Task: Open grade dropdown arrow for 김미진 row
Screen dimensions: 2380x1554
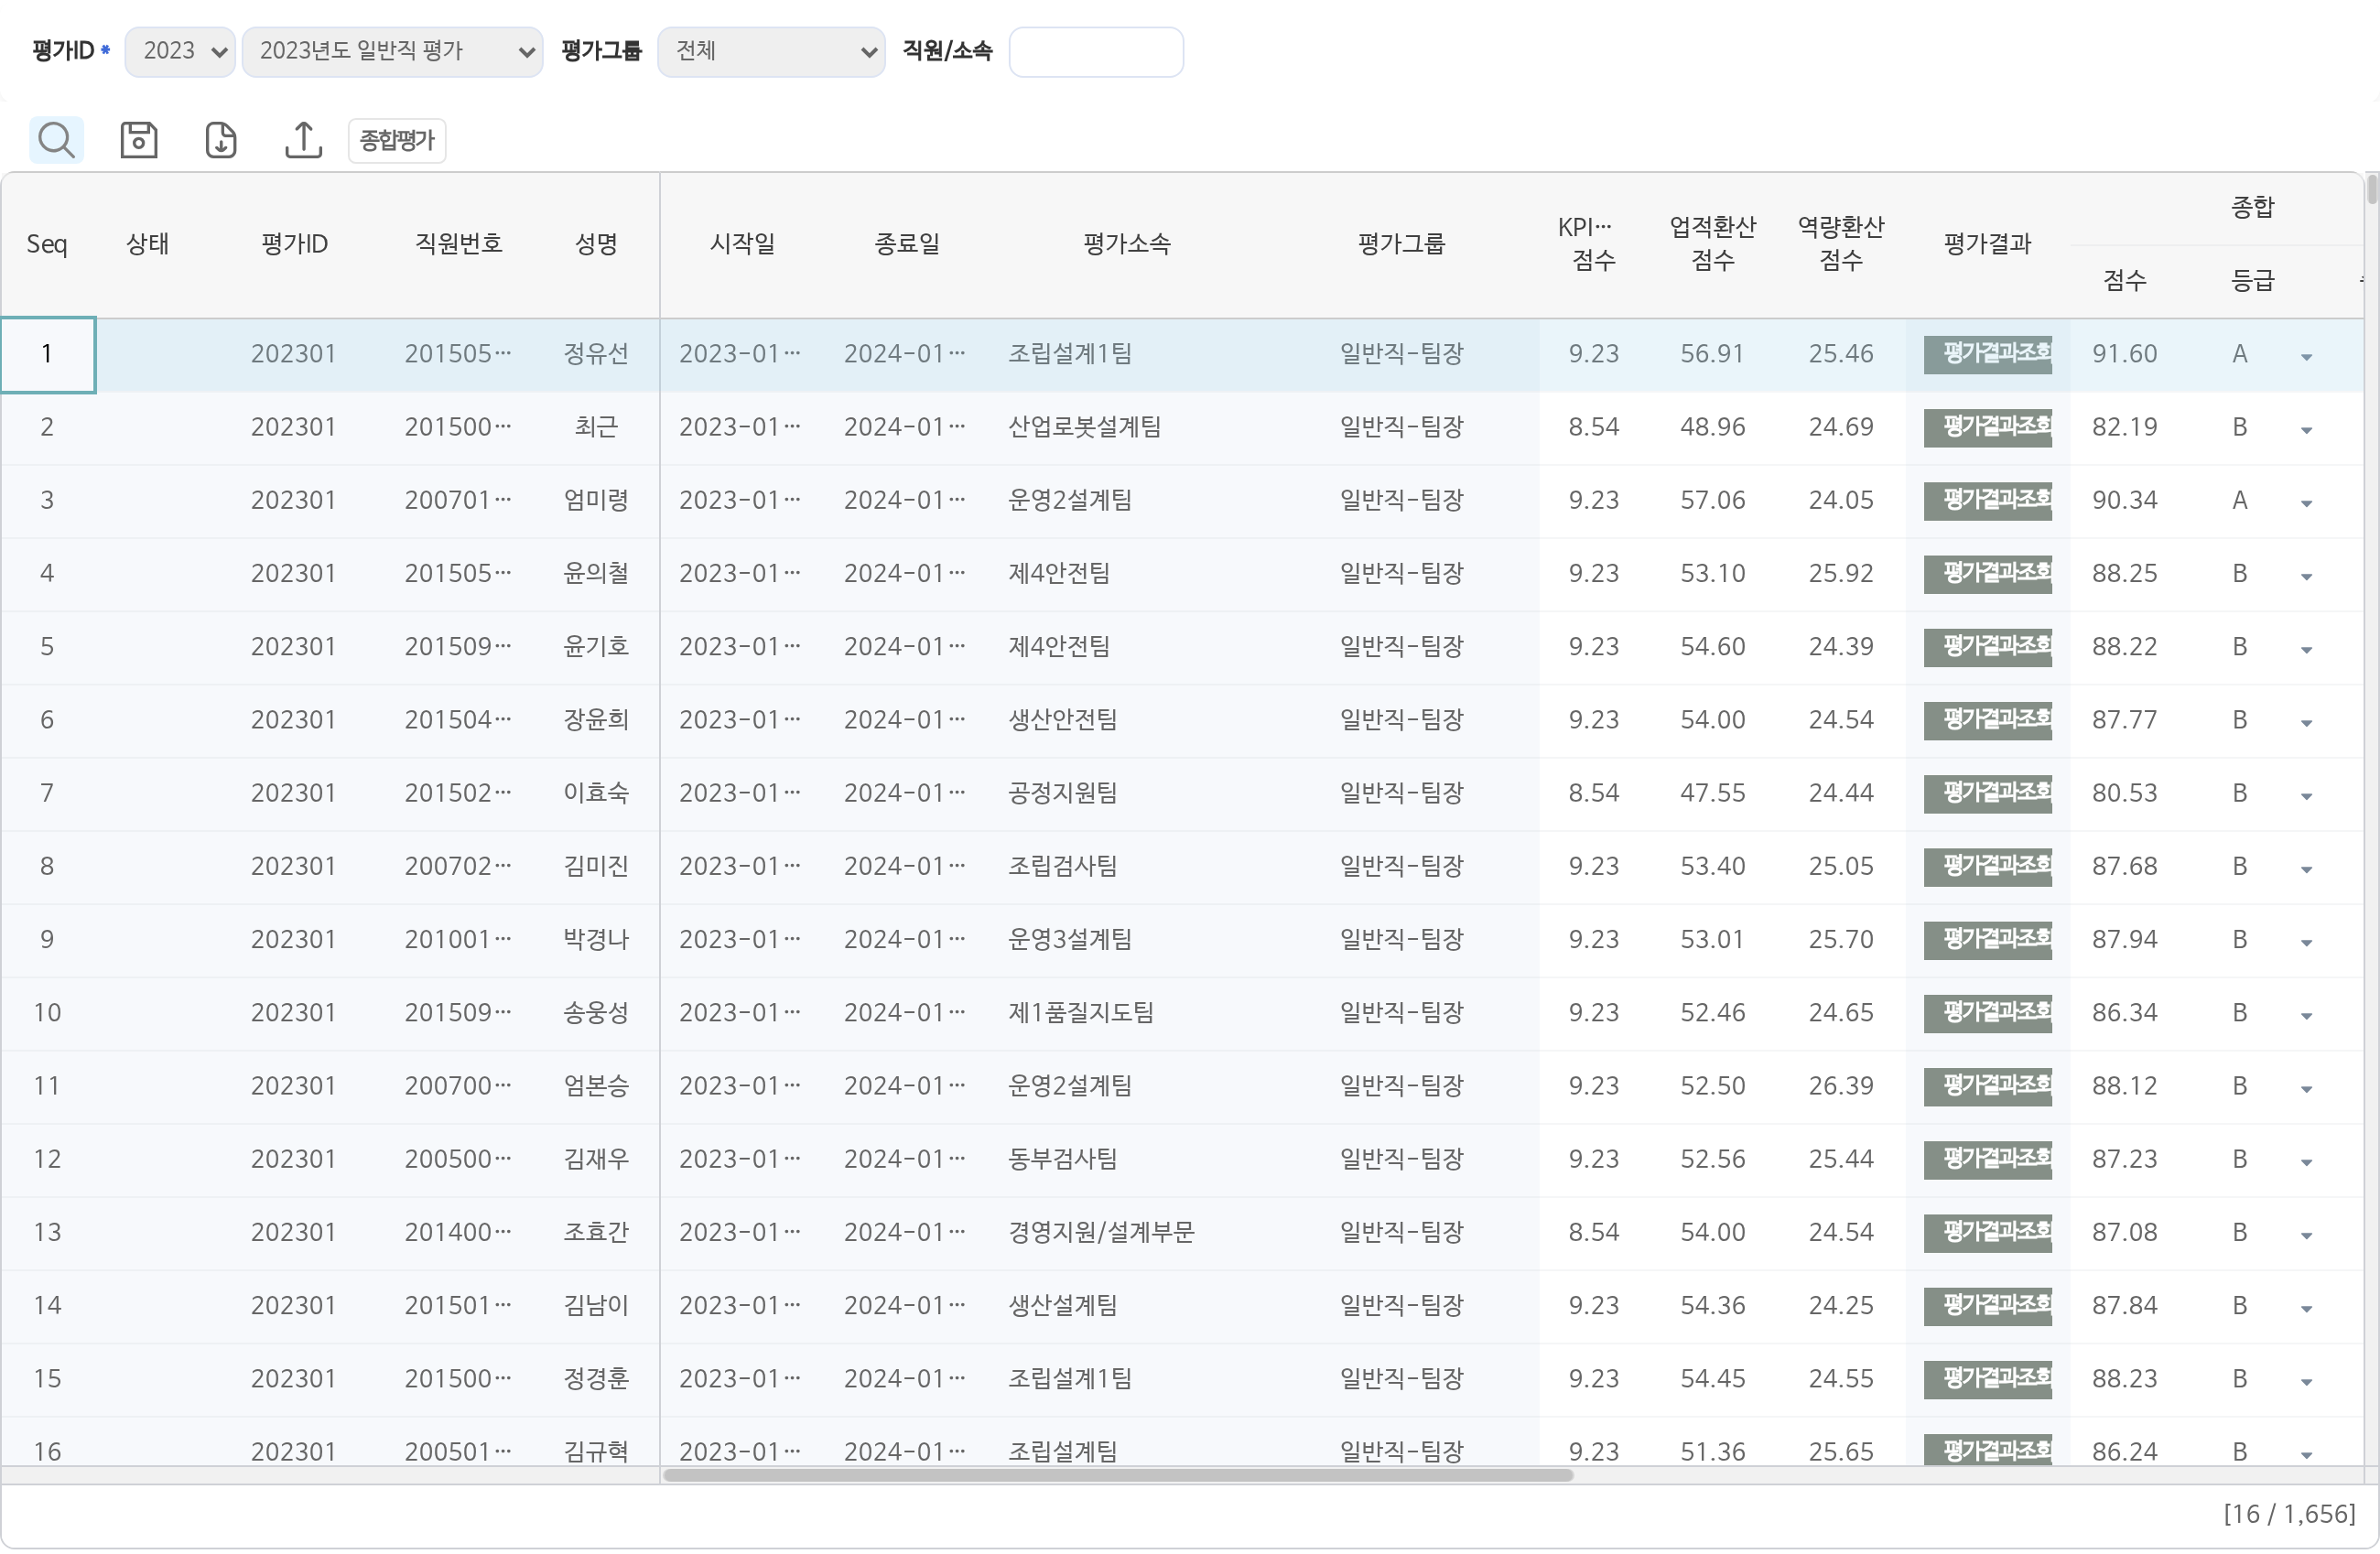Action: (x=2306, y=869)
